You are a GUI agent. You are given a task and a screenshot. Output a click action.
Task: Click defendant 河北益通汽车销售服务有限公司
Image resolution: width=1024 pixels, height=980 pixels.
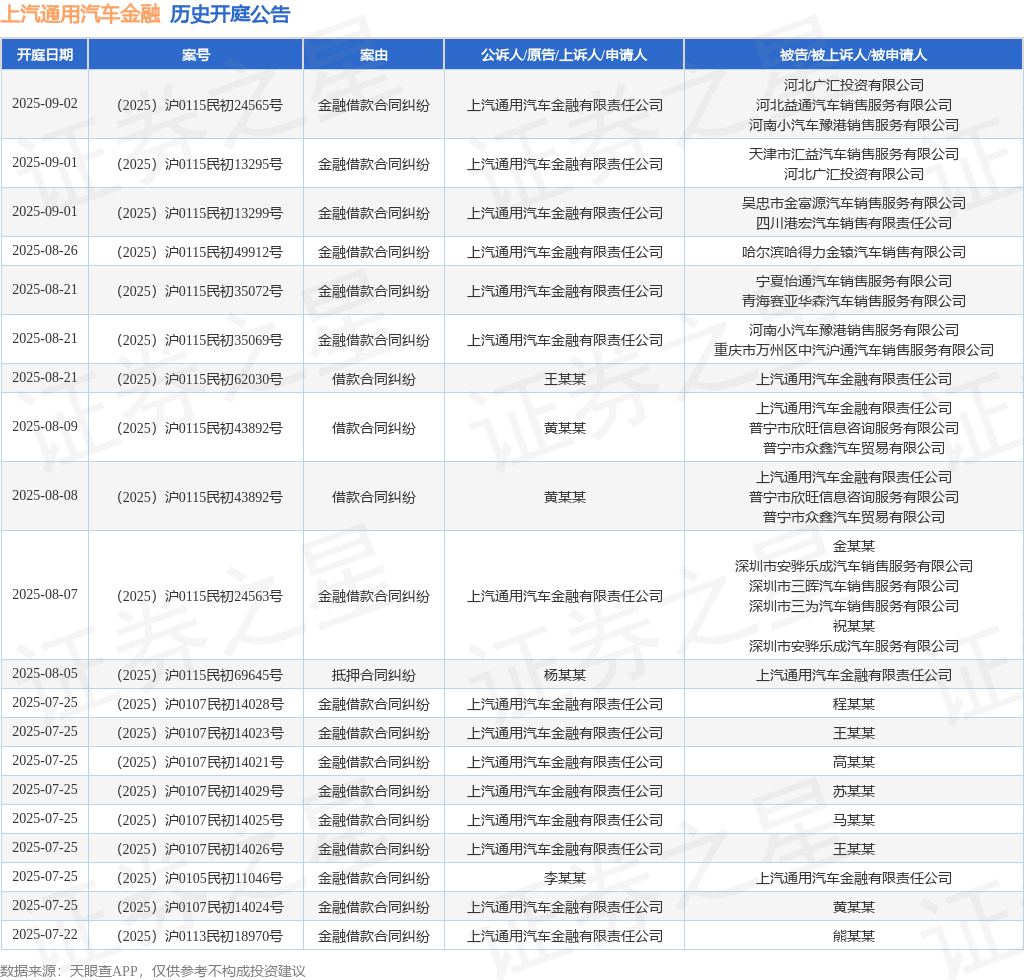tap(854, 105)
